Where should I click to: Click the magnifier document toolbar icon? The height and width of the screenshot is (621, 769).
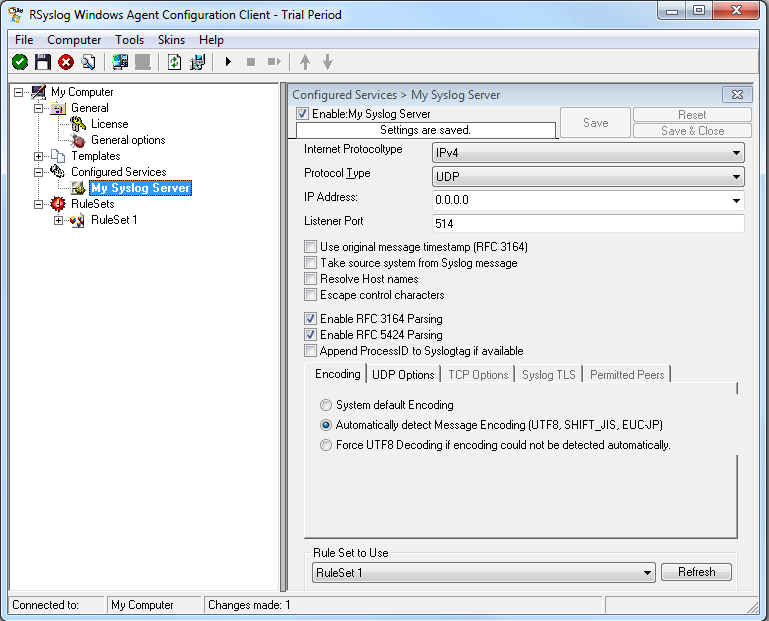point(88,62)
